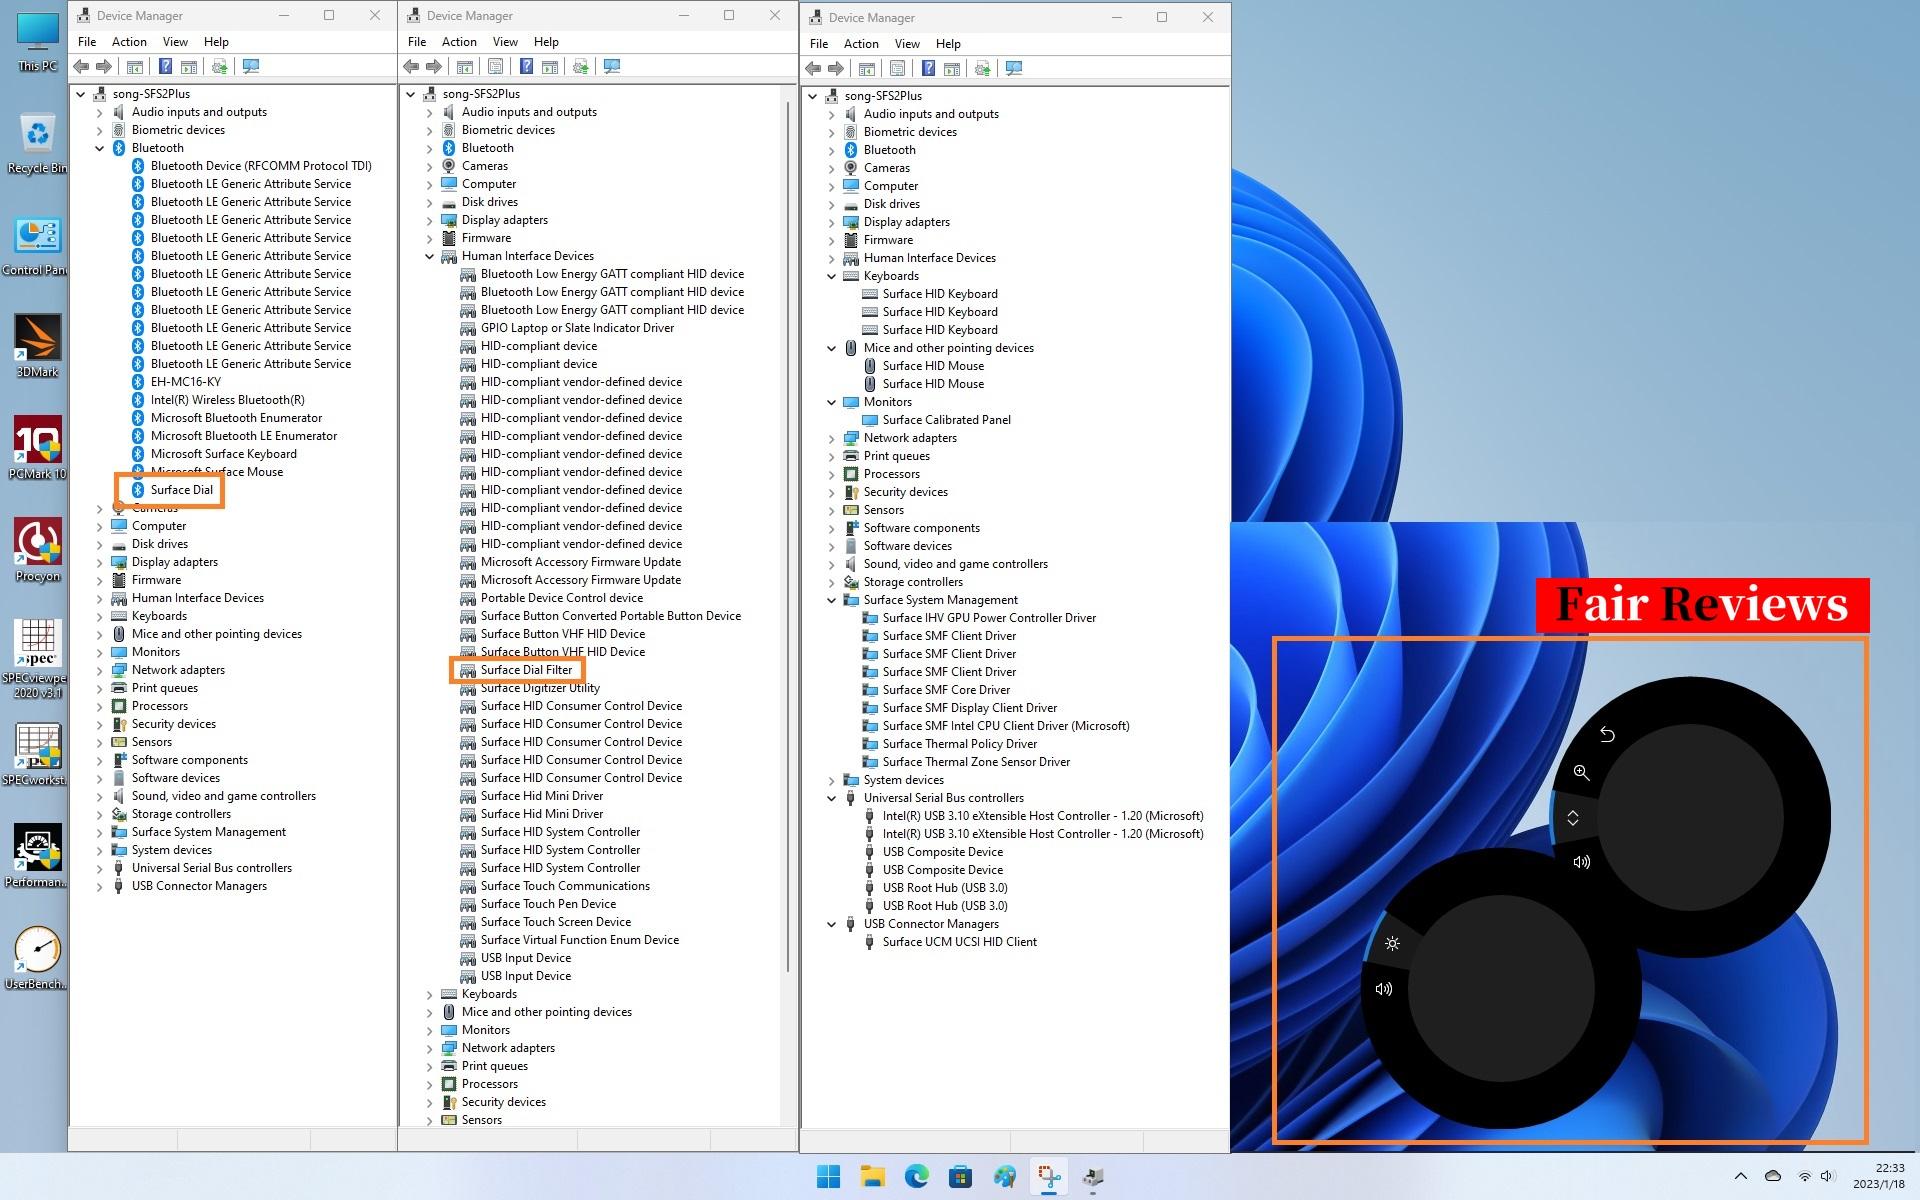Click Properties icon in rightmost Device Manager toolbar
The image size is (1920, 1200).
(x=897, y=69)
